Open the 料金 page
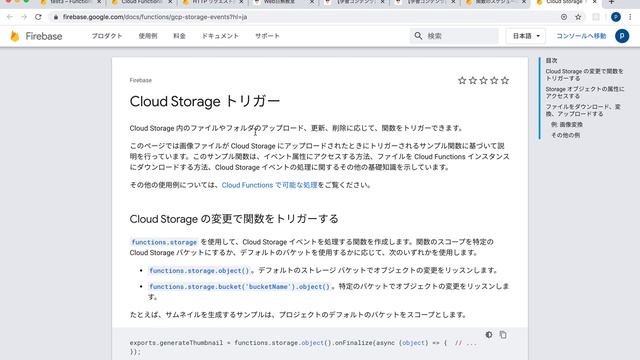 click(x=180, y=36)
